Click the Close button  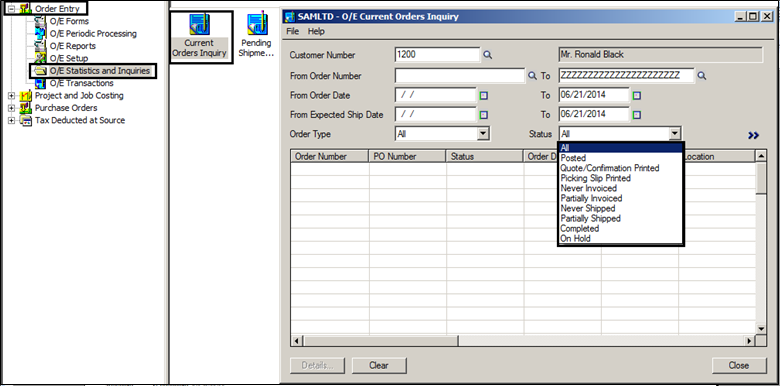click(739, 365)
